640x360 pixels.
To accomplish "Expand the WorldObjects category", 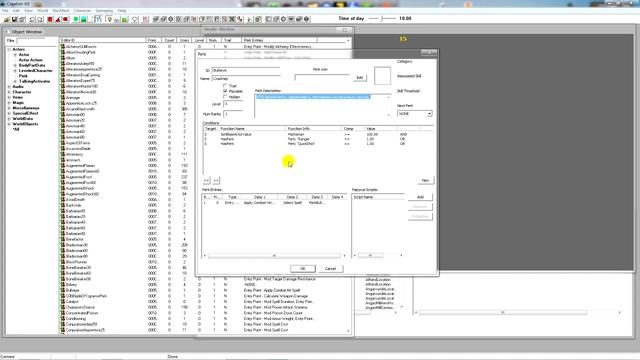I will (9, 124).
